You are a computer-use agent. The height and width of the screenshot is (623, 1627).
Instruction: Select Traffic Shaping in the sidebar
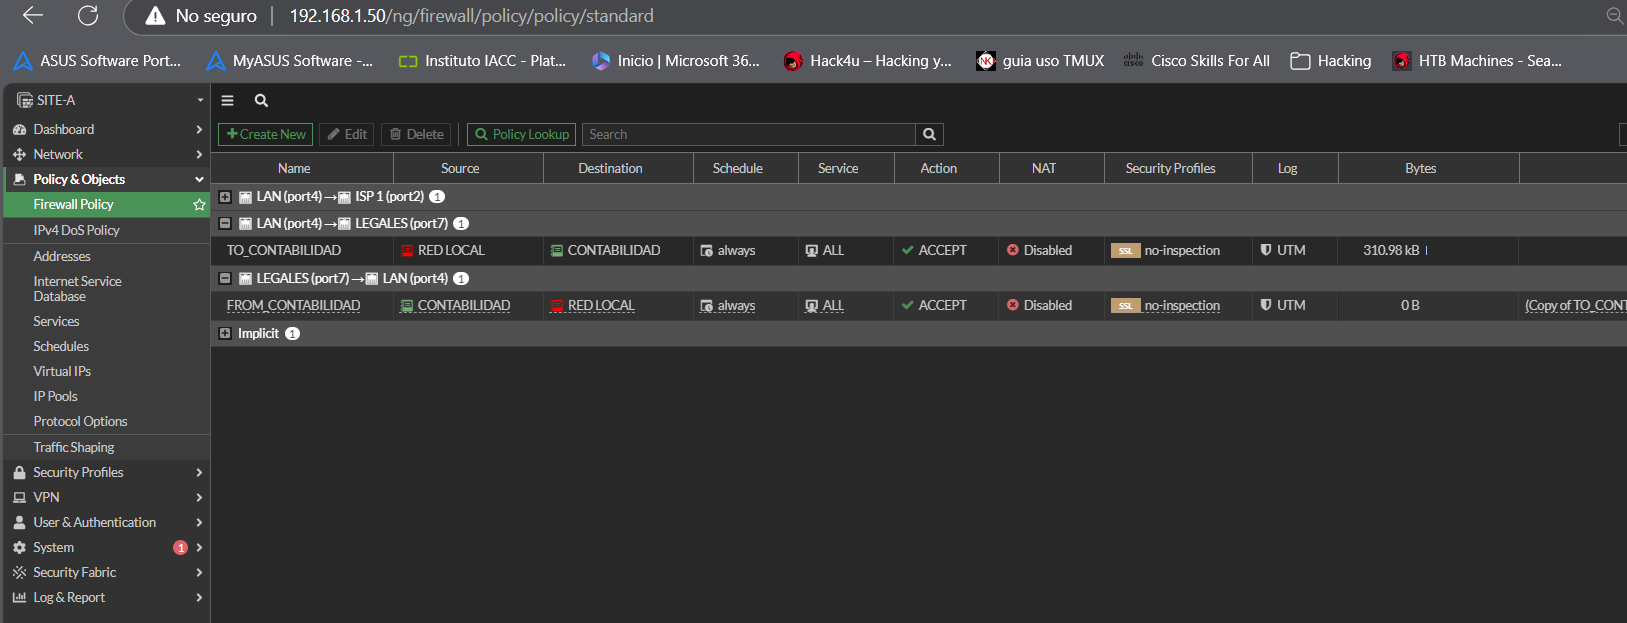pyautogui.click(x=74, y=447)
